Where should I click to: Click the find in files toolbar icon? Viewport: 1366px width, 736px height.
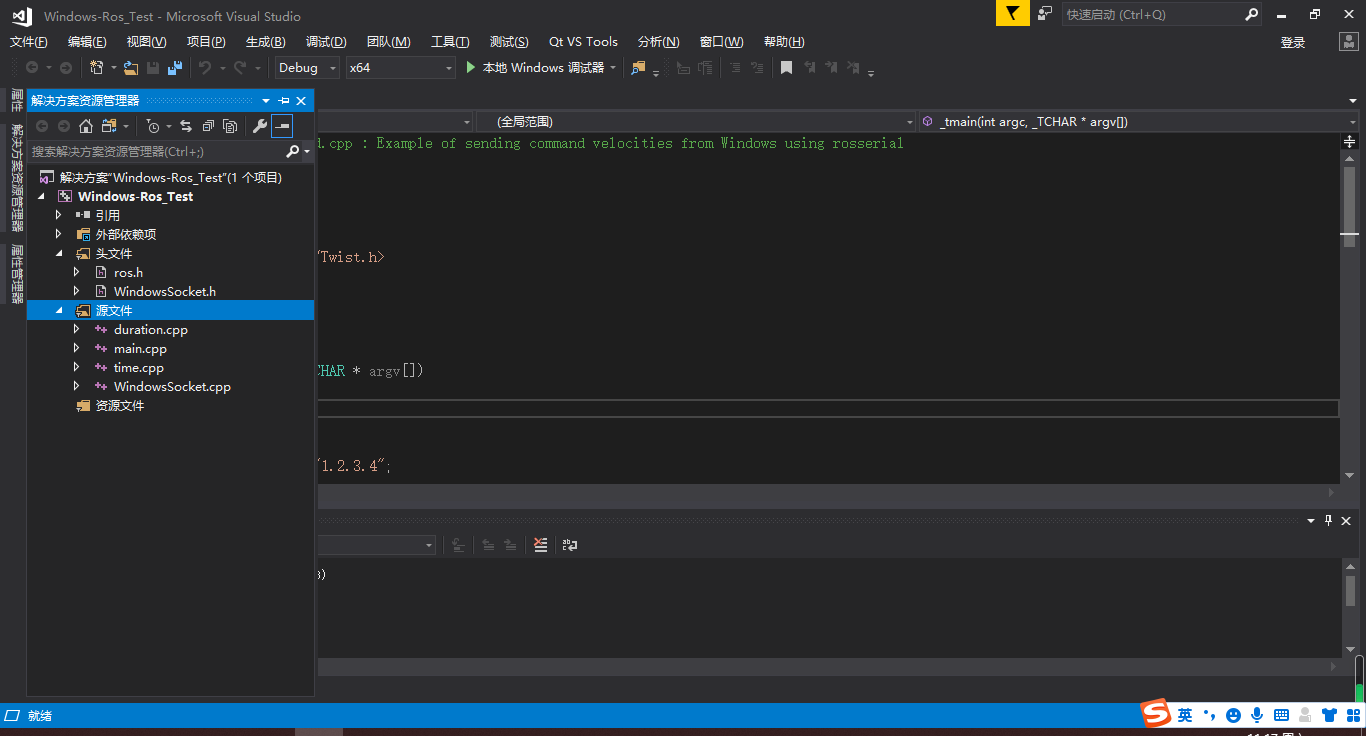pos(639,68)
